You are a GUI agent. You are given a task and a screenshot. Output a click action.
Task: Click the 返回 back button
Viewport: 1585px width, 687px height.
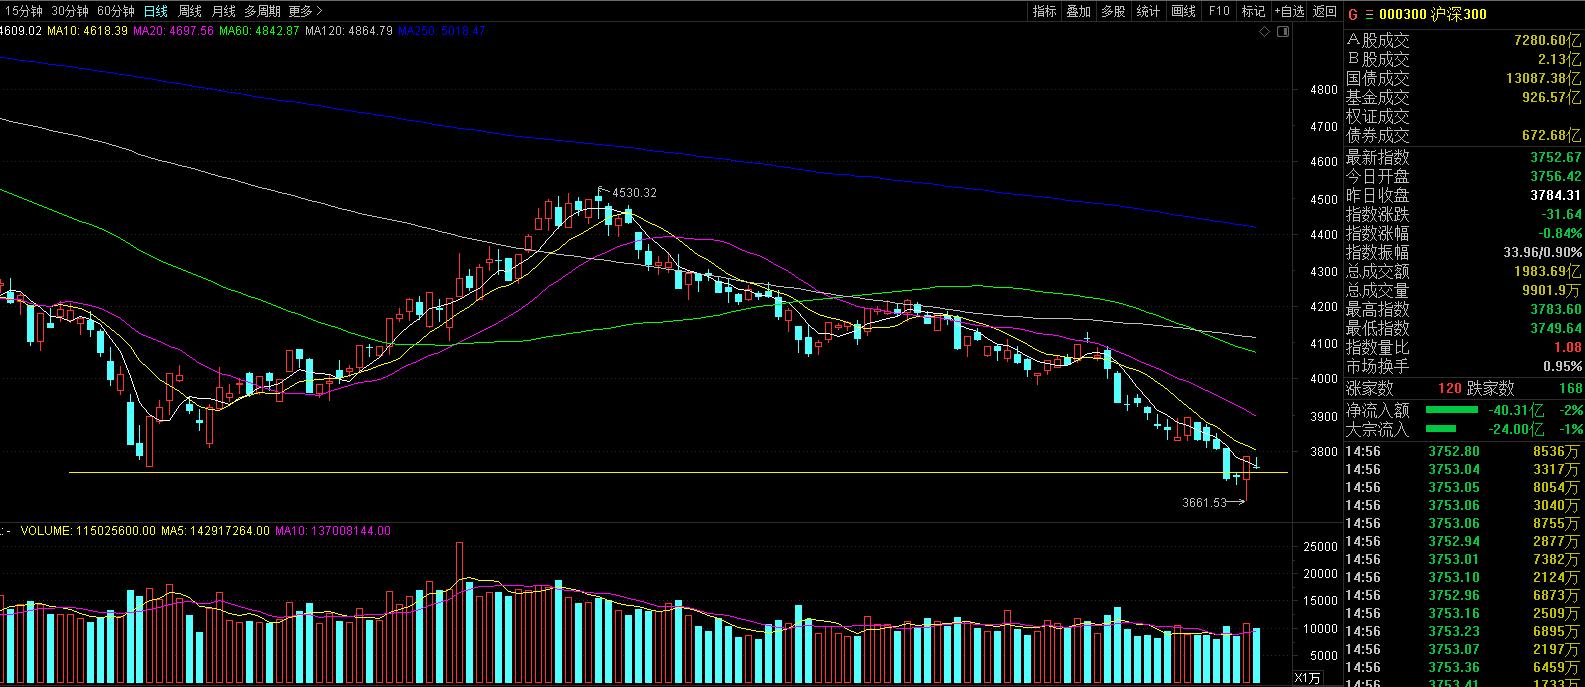point(1325,11)
